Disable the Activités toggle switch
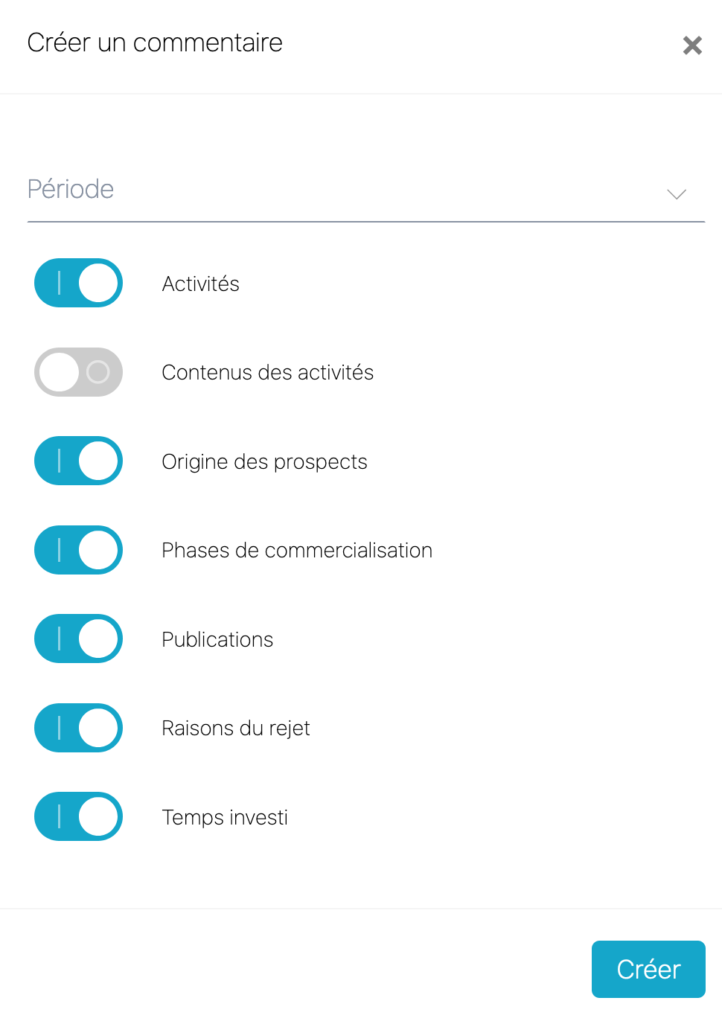Screen dimensions: 722x1024 78,283
